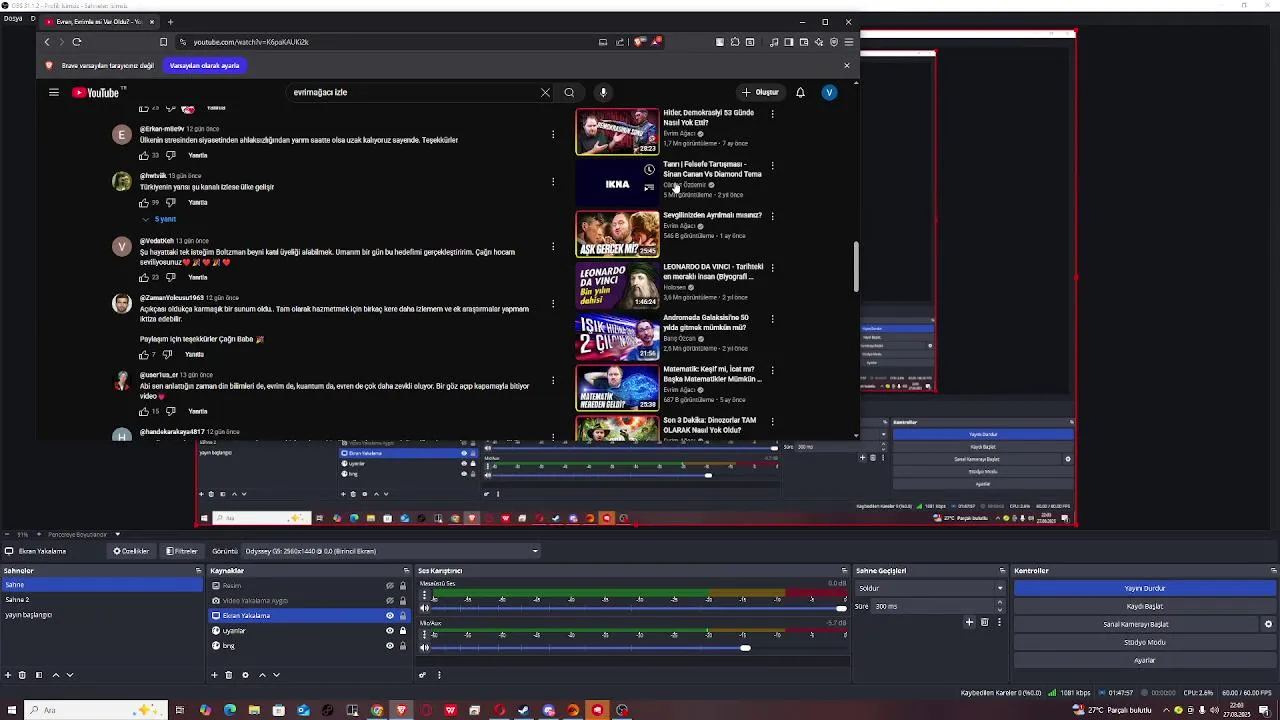Open the Soldur transition dropdown
Screen dimensions: 1280x720
(x=930, y=588)
